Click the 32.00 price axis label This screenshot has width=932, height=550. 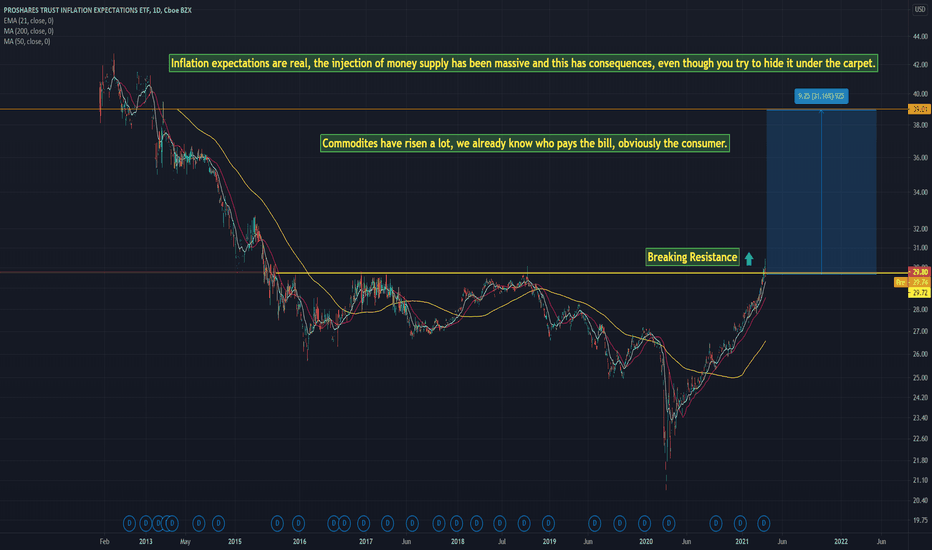920,229
